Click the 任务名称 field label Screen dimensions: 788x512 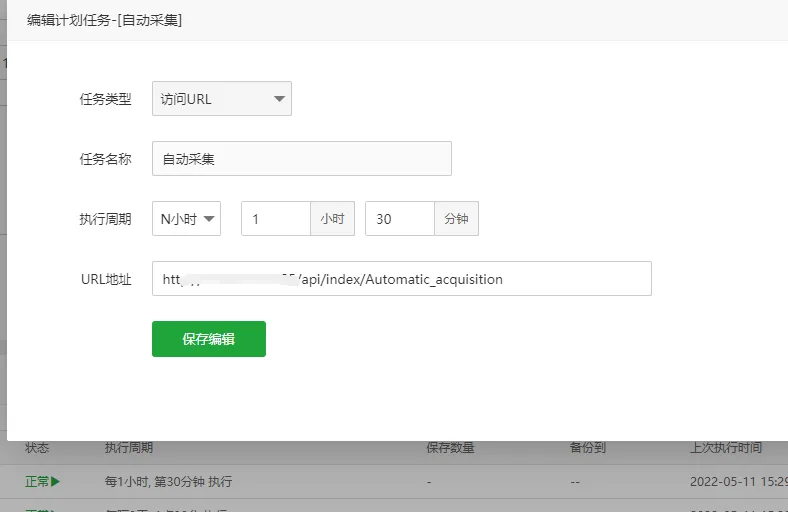coord(106,159)
